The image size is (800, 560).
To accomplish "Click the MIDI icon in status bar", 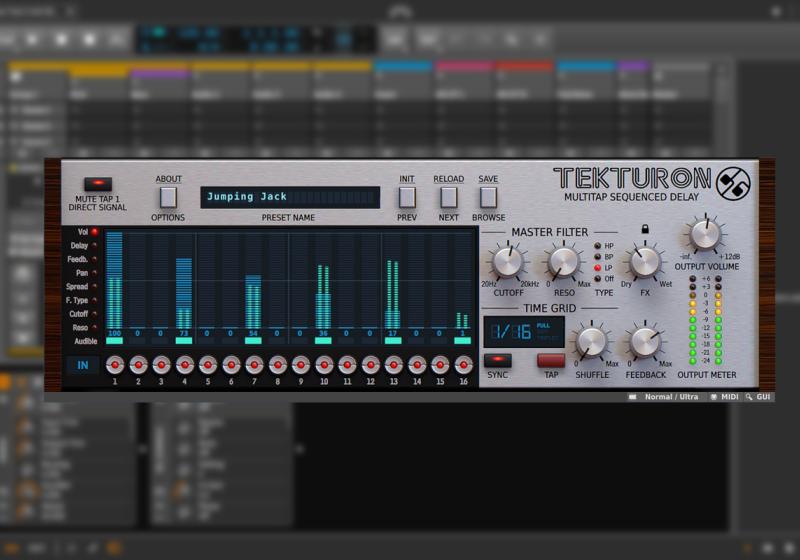I will point(713,397).
